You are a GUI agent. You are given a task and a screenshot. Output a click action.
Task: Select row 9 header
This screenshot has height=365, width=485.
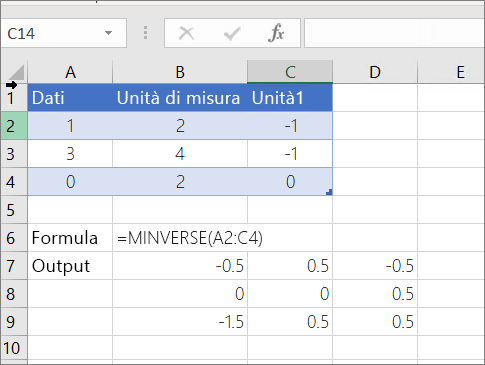click(14, 322)
